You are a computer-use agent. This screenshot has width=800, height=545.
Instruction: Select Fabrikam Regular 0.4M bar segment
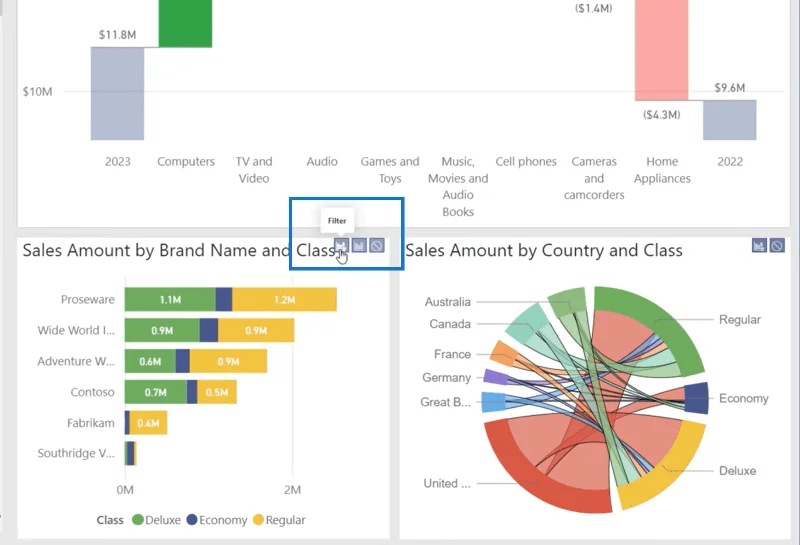[148, 423]
